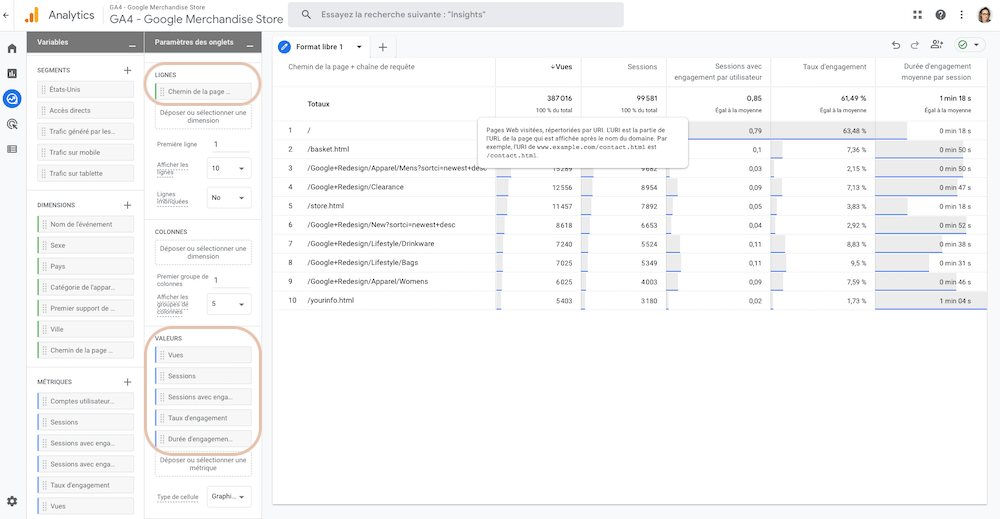Select the Accès directs segment
Viewport: 1000px width, 519px height.
coord(85,110)
